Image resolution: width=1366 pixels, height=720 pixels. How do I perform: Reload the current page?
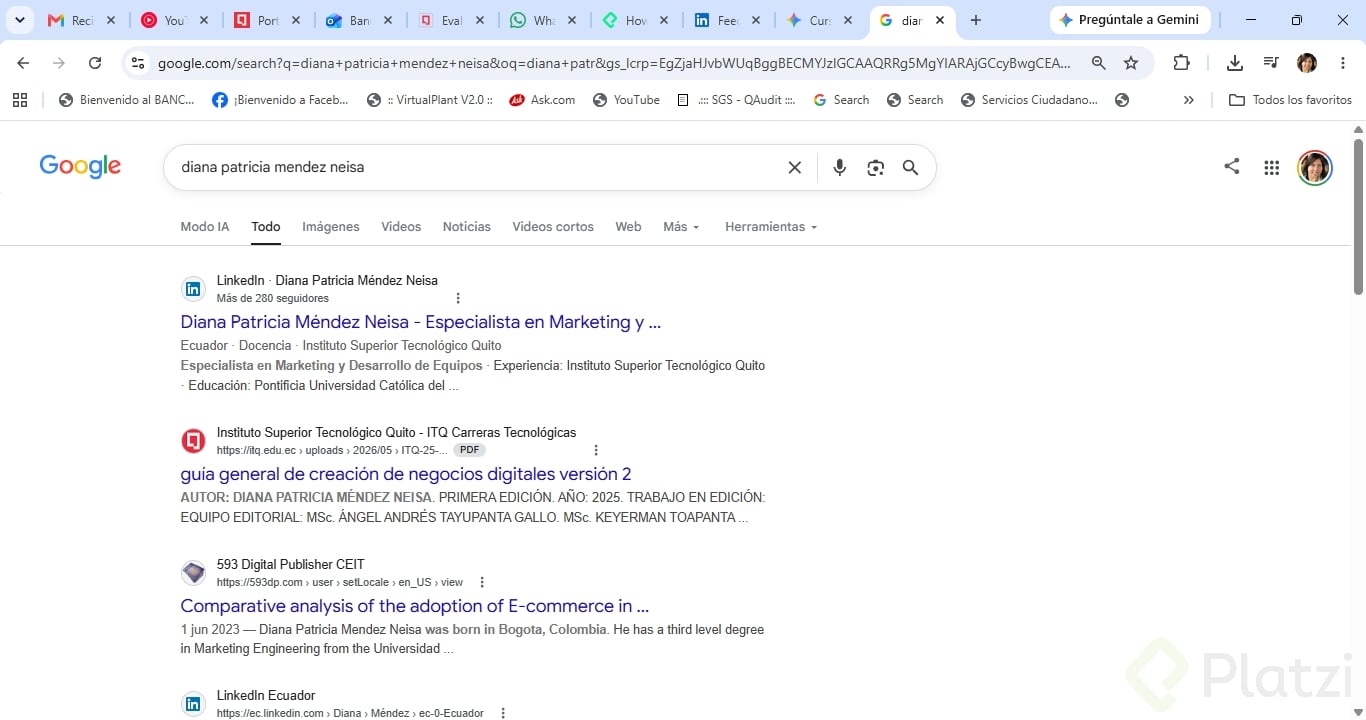tap(95, 63)
